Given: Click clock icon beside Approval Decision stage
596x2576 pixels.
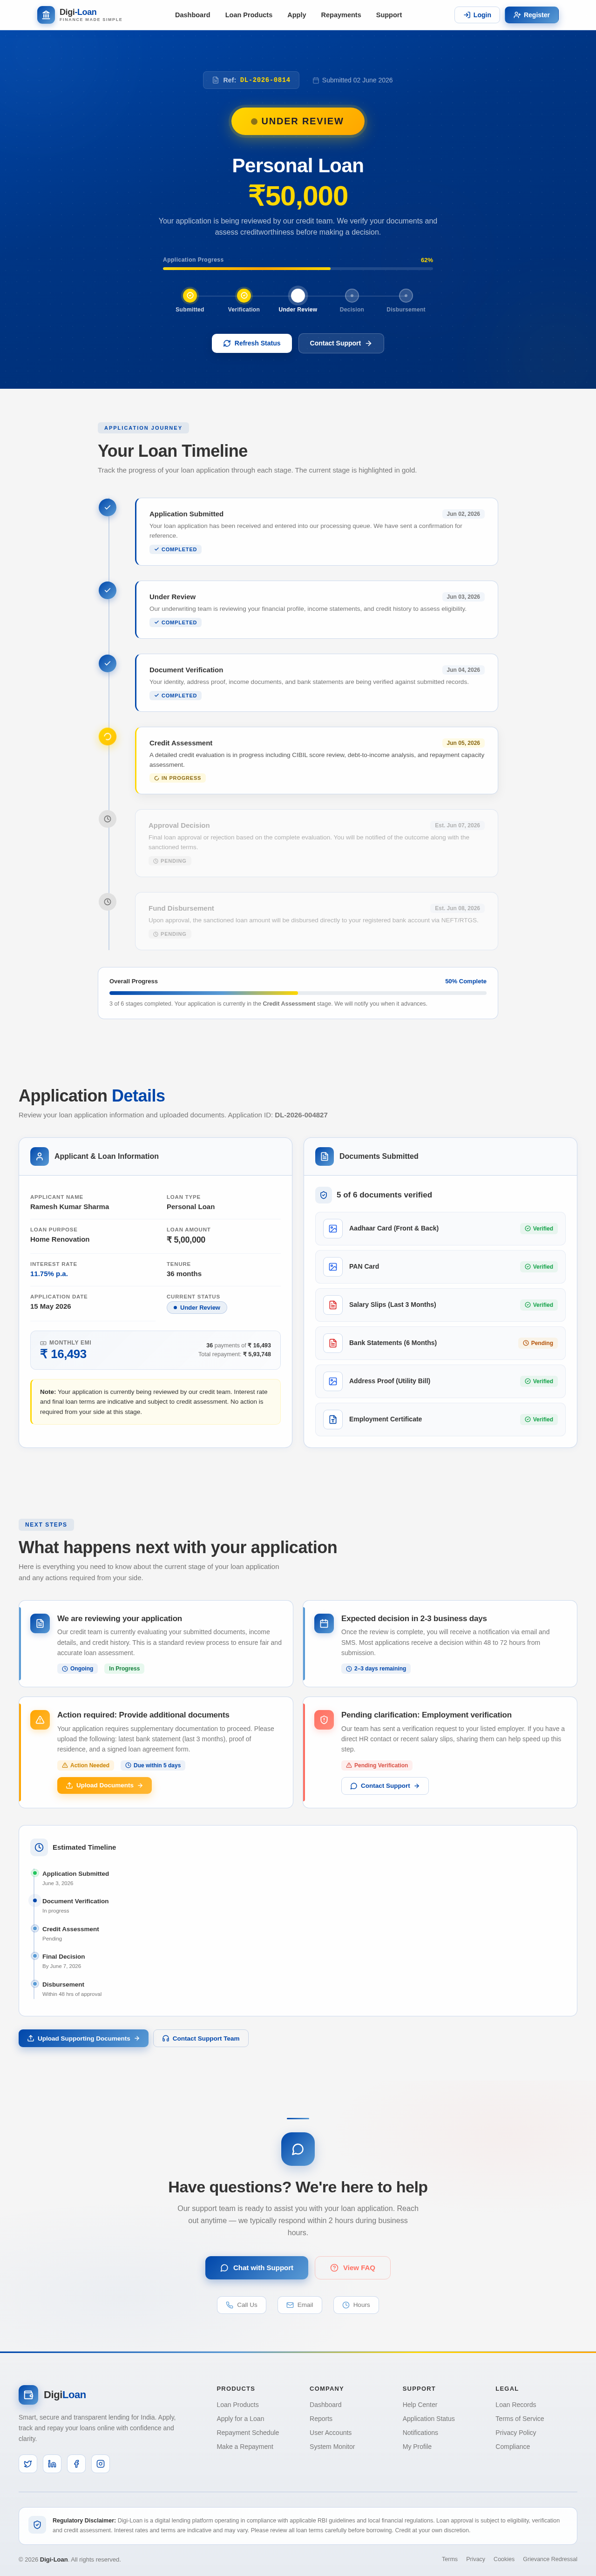Looking at the screenshot, I should coord(108,819).
